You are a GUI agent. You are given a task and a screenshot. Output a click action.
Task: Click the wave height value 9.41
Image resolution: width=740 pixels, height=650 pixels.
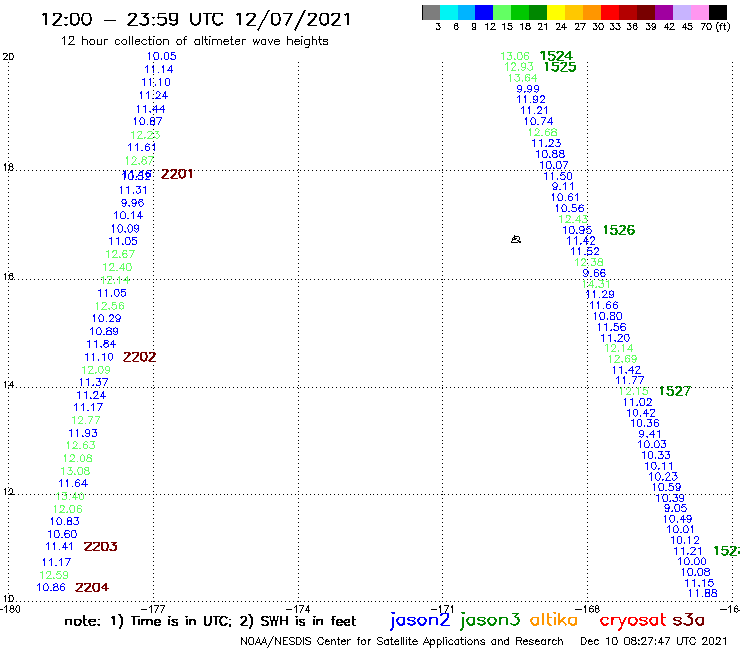[650, 434]
